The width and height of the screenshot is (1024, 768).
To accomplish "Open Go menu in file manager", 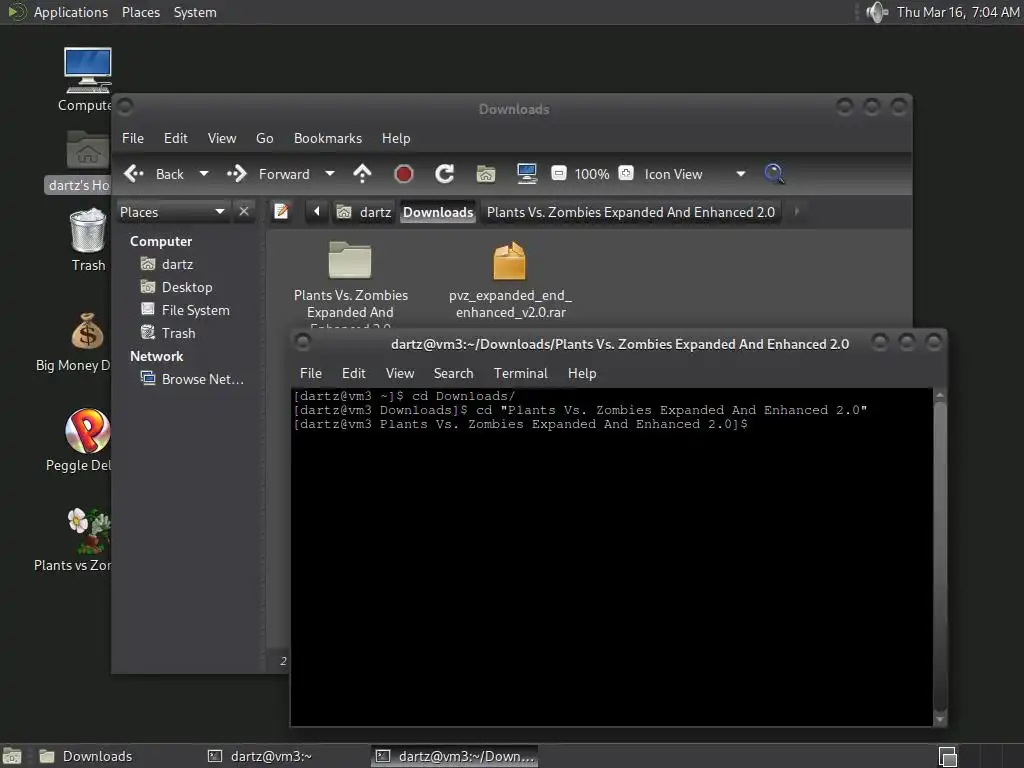I will (264, 138).
